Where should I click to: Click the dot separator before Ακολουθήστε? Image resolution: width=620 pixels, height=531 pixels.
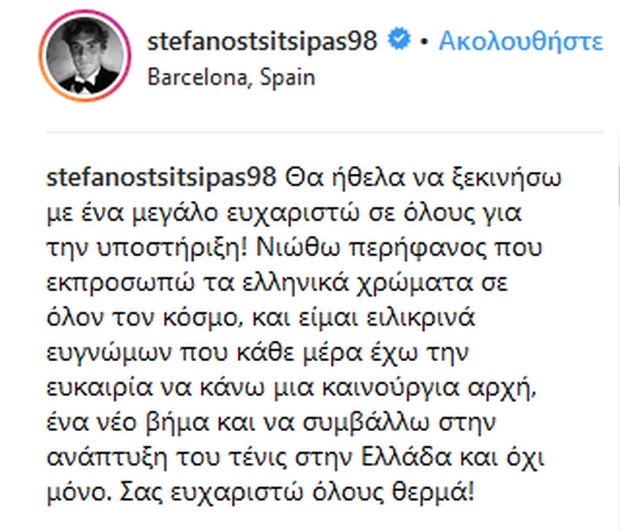coord(424,43)
